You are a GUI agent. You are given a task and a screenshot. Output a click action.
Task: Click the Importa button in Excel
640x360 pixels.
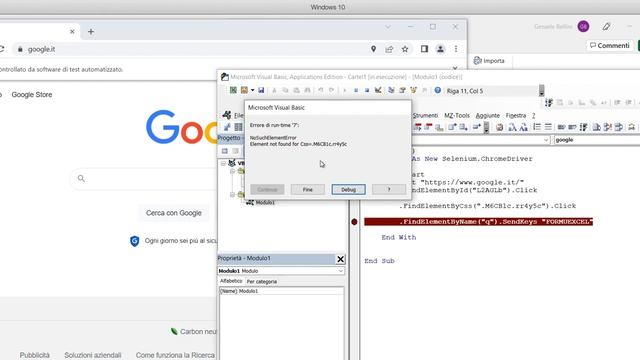(x=489, y=61)
